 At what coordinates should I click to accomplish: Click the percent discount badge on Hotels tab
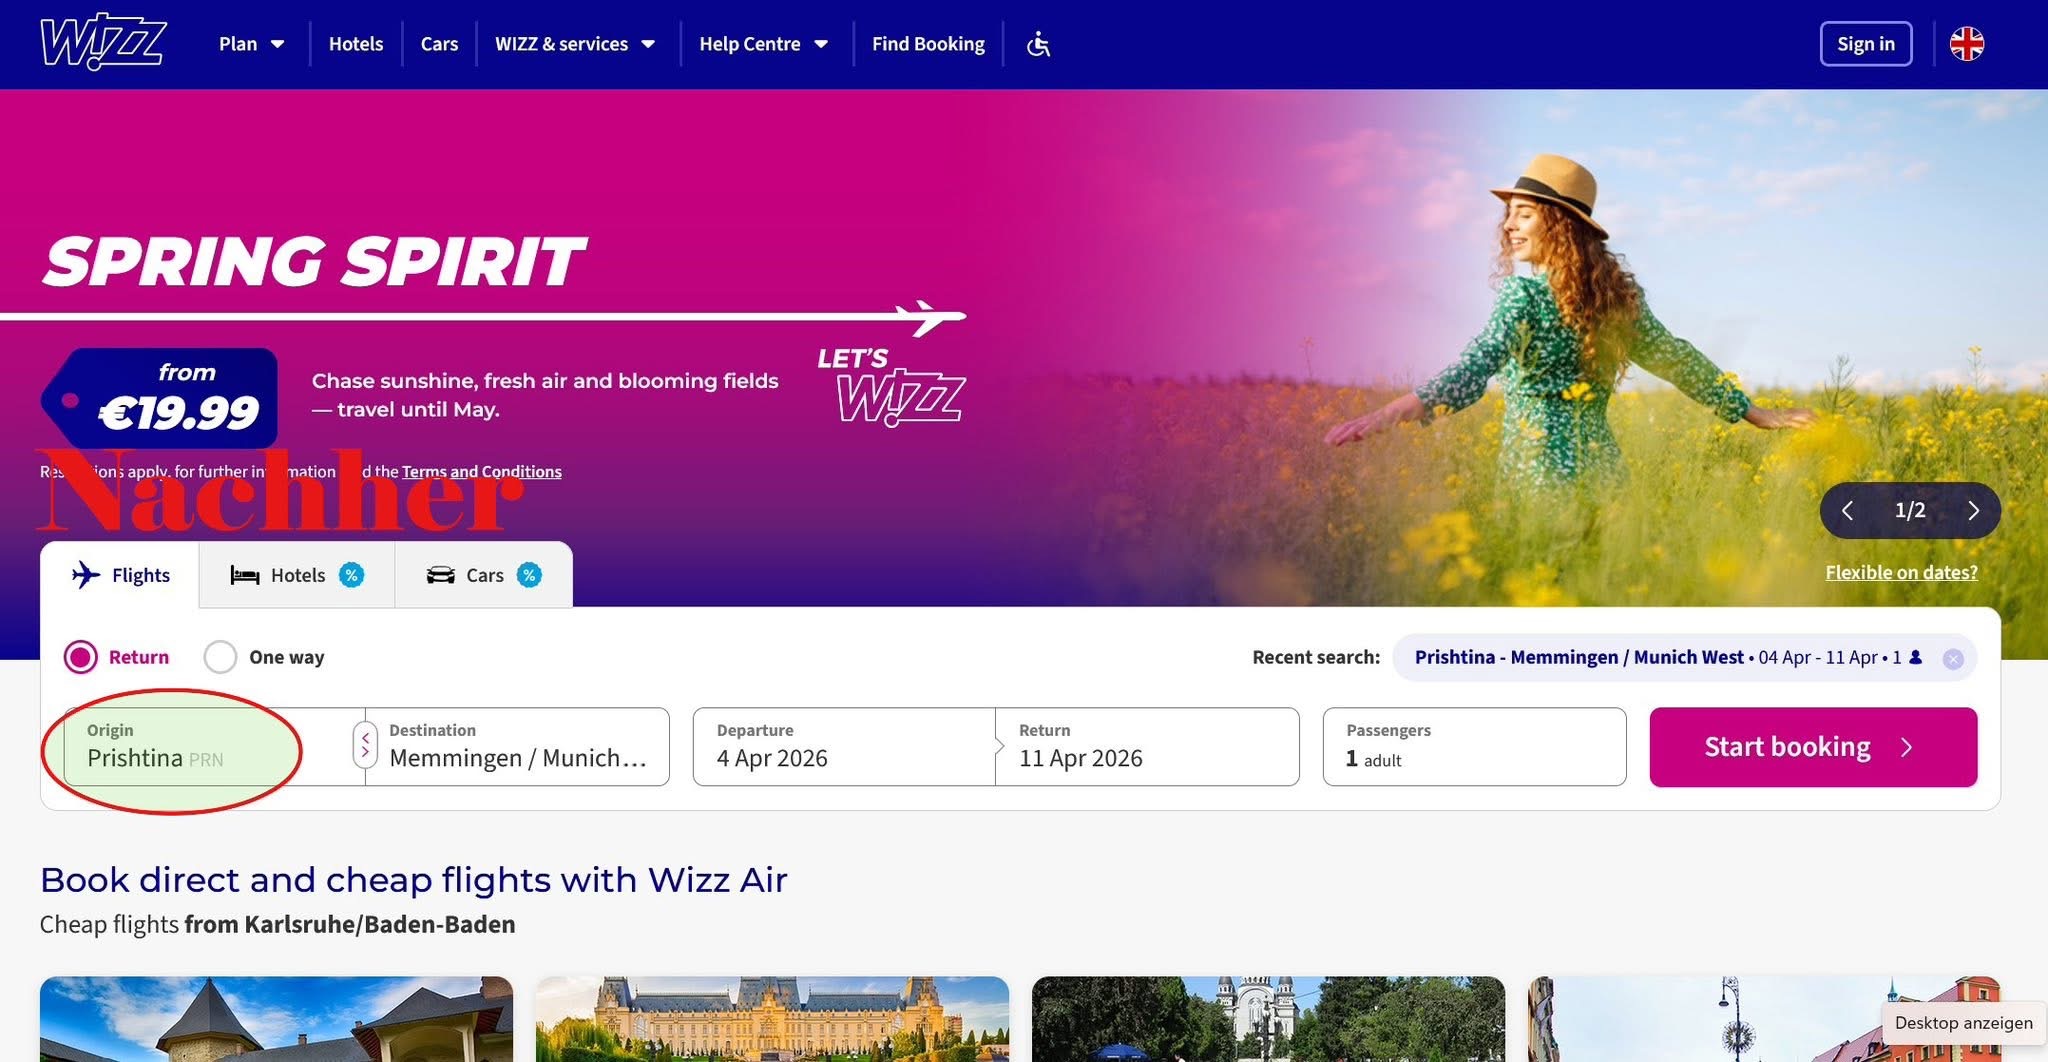352,575
